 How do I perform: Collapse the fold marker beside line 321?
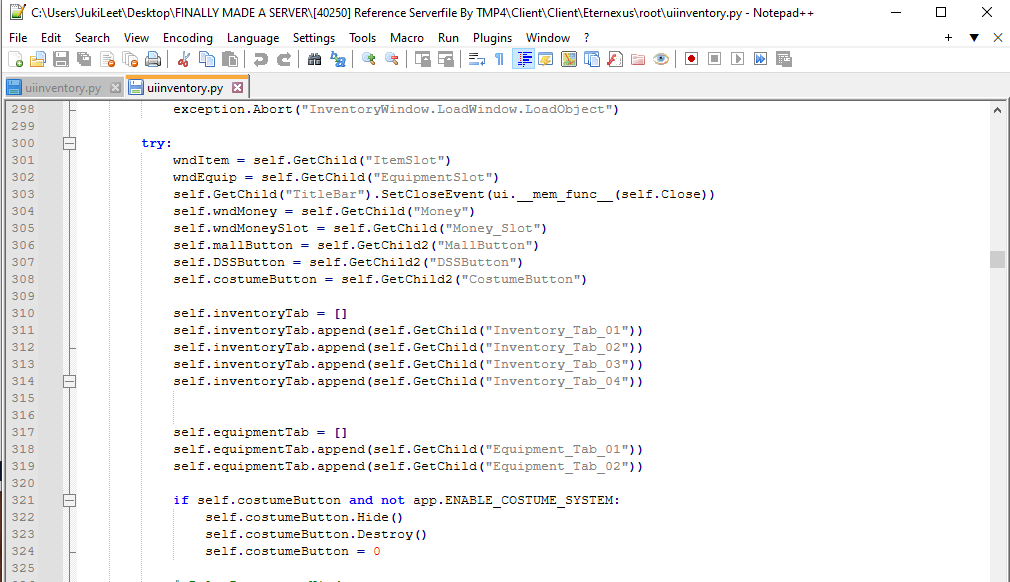point(68,500)
